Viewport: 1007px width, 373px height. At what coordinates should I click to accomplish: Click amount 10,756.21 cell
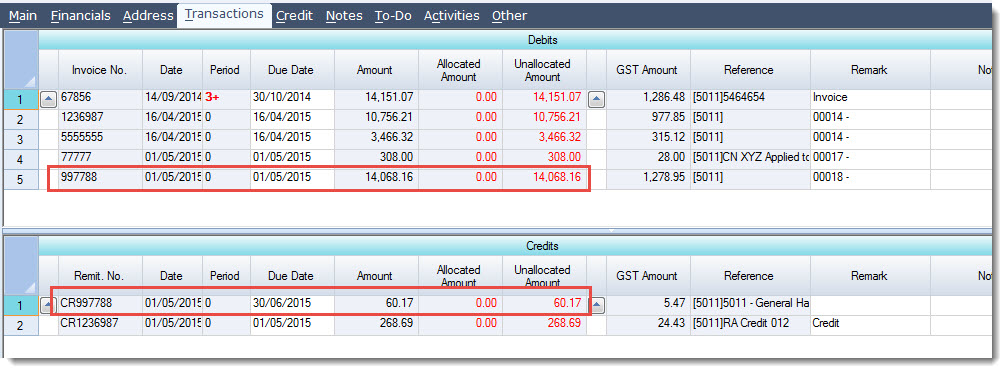point(376,118)
